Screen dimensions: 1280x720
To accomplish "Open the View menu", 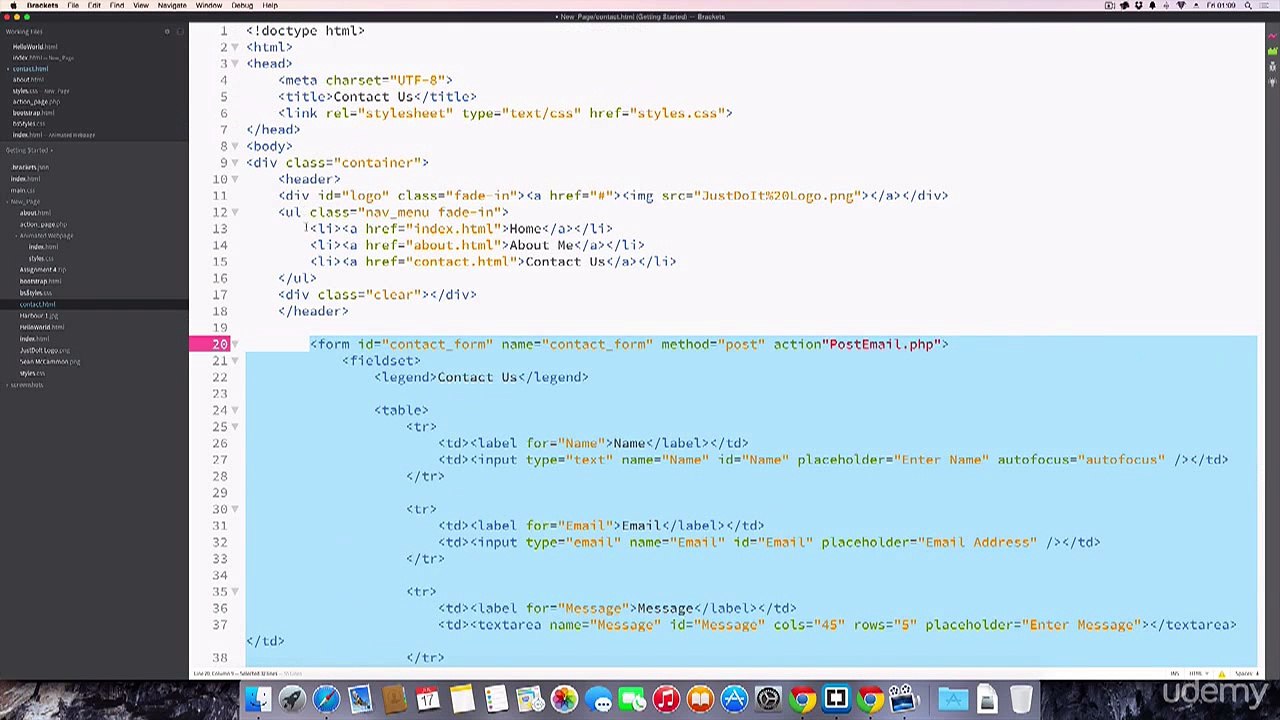I will point(141,5).
